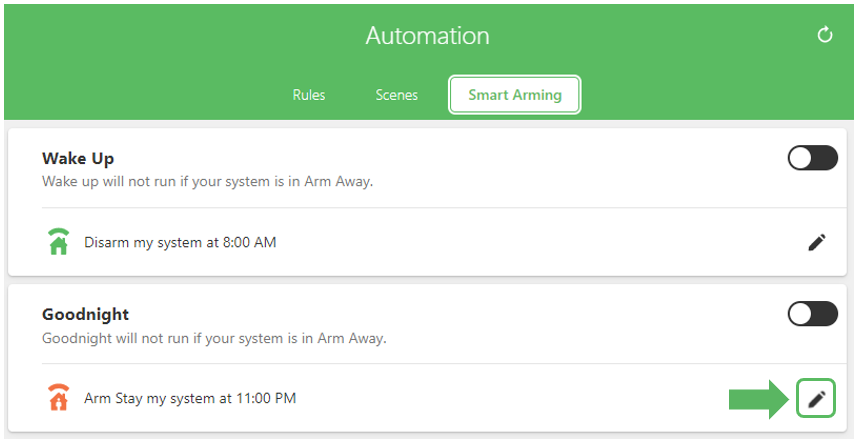Click the Goodnight heading

[85, 314]
